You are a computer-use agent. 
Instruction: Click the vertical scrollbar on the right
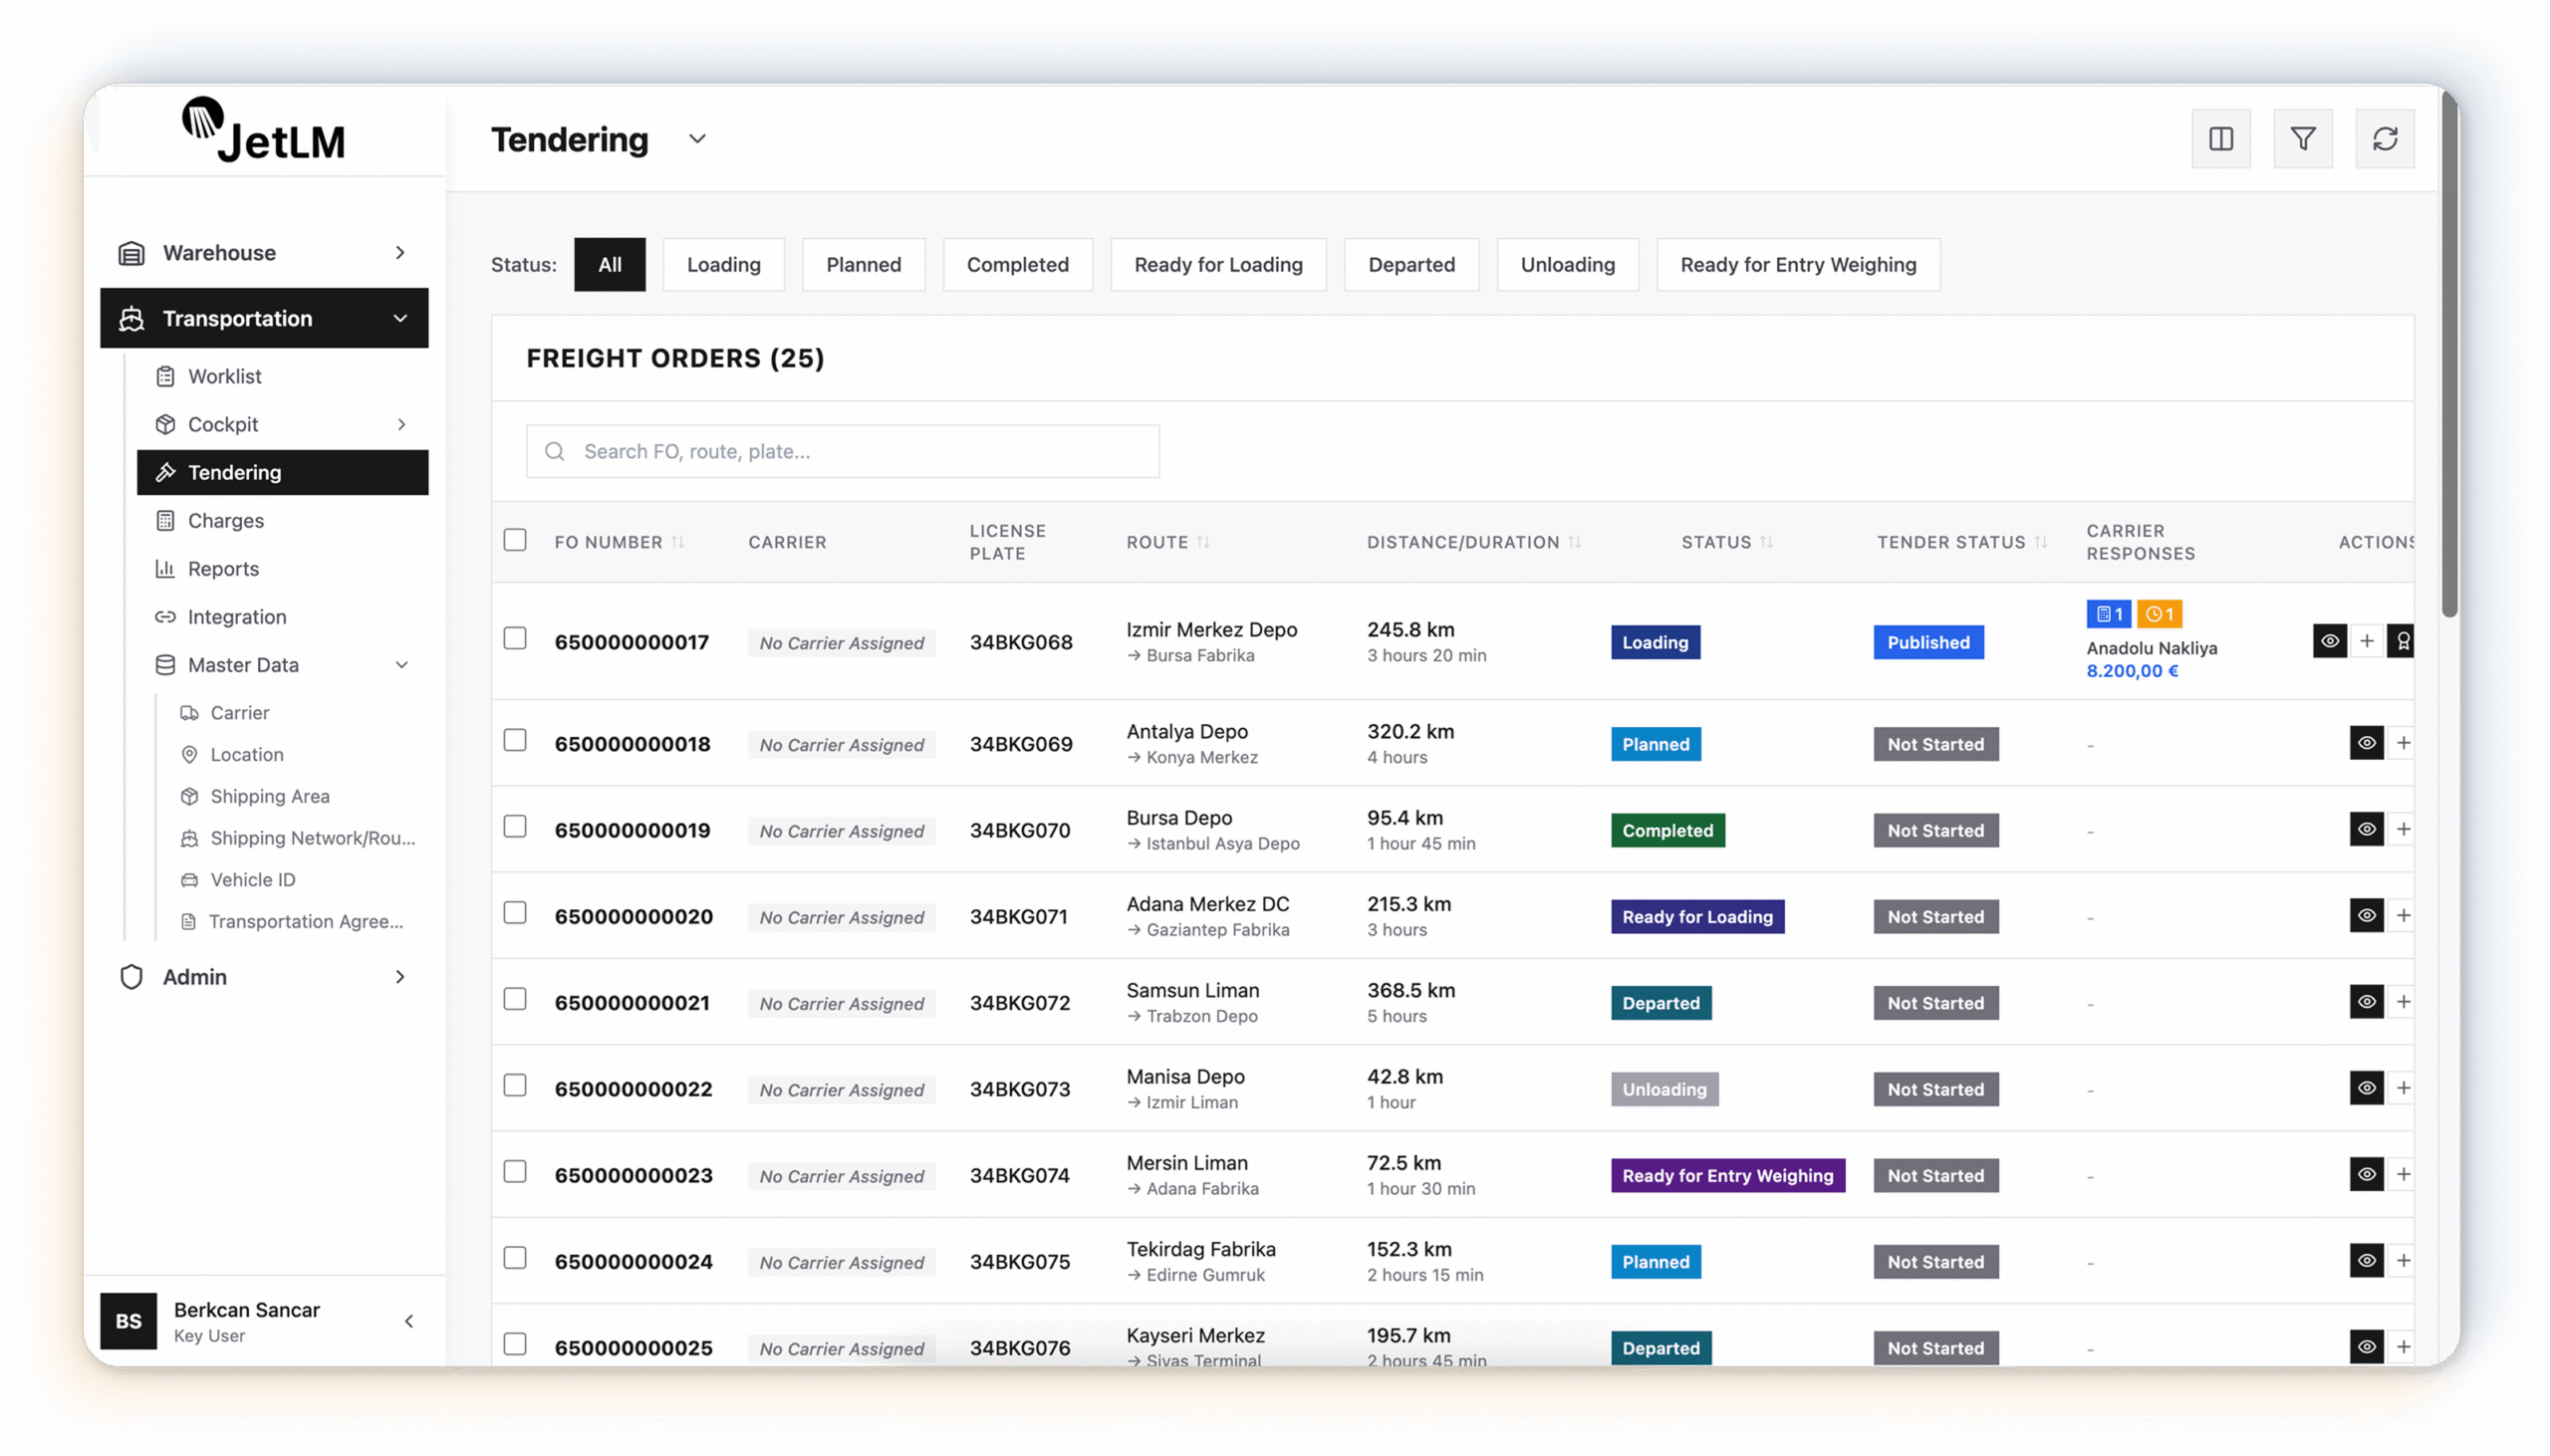click(x=2448, y=350)
